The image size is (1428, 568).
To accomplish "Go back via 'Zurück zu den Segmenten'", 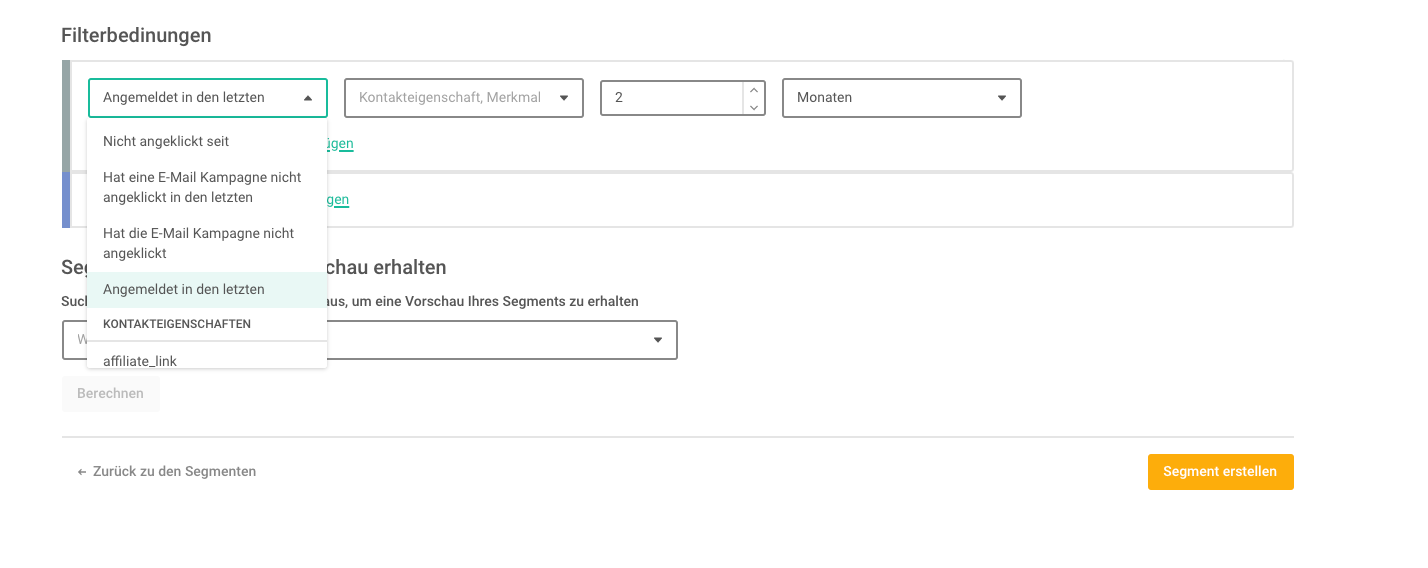I will pyautogui.click(x=167, y=471).
